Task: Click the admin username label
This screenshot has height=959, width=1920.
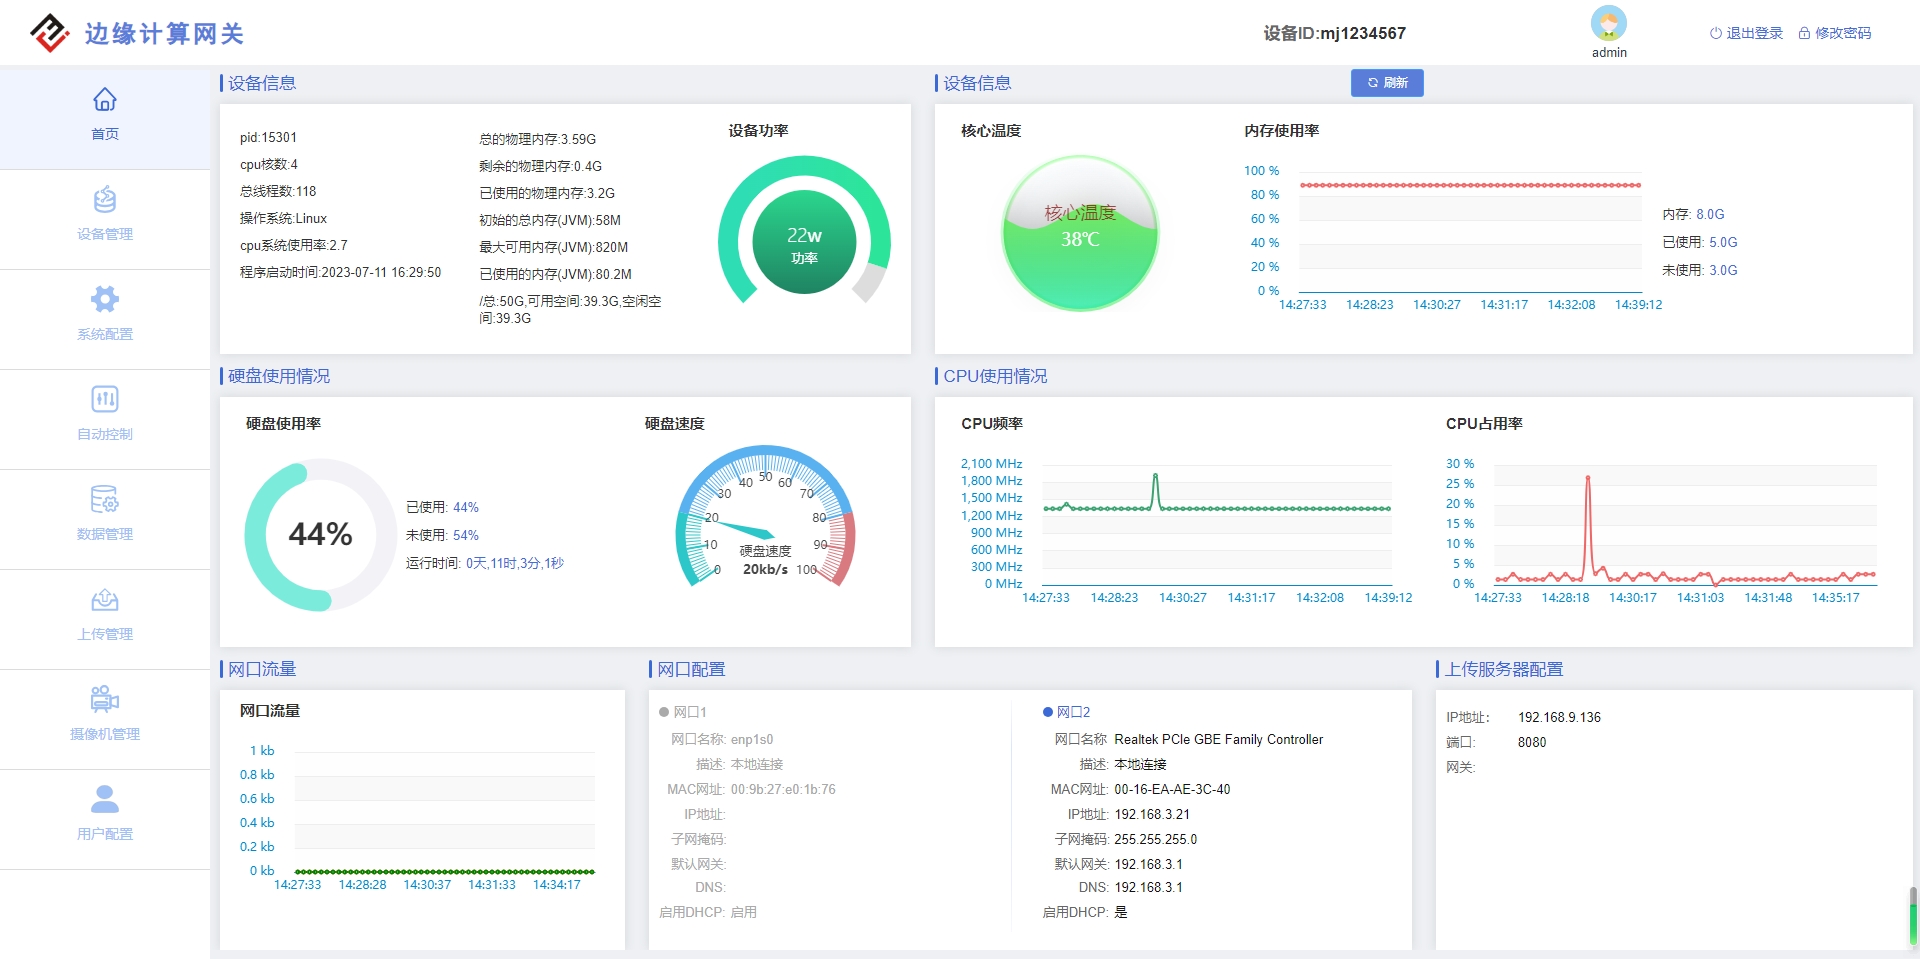Action: (x=1609, y=53)
